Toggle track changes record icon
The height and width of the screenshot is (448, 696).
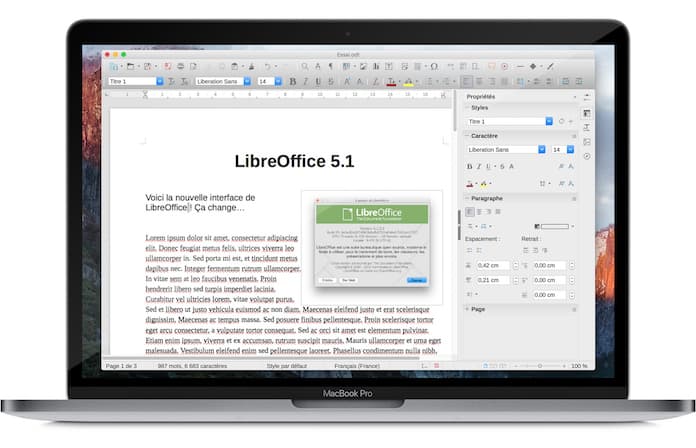(x=505, y=67)
